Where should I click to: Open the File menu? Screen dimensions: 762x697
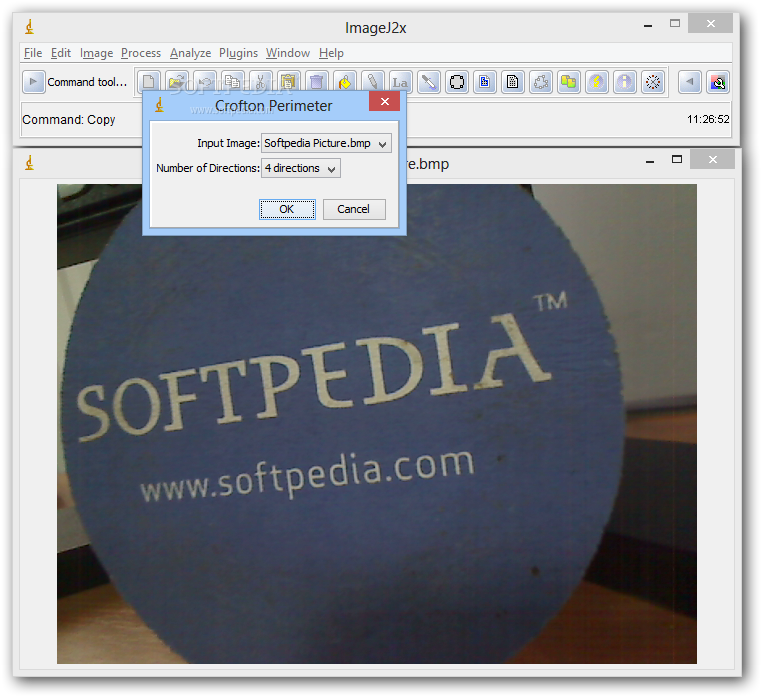pyautogui.click(x=33, y=52)
